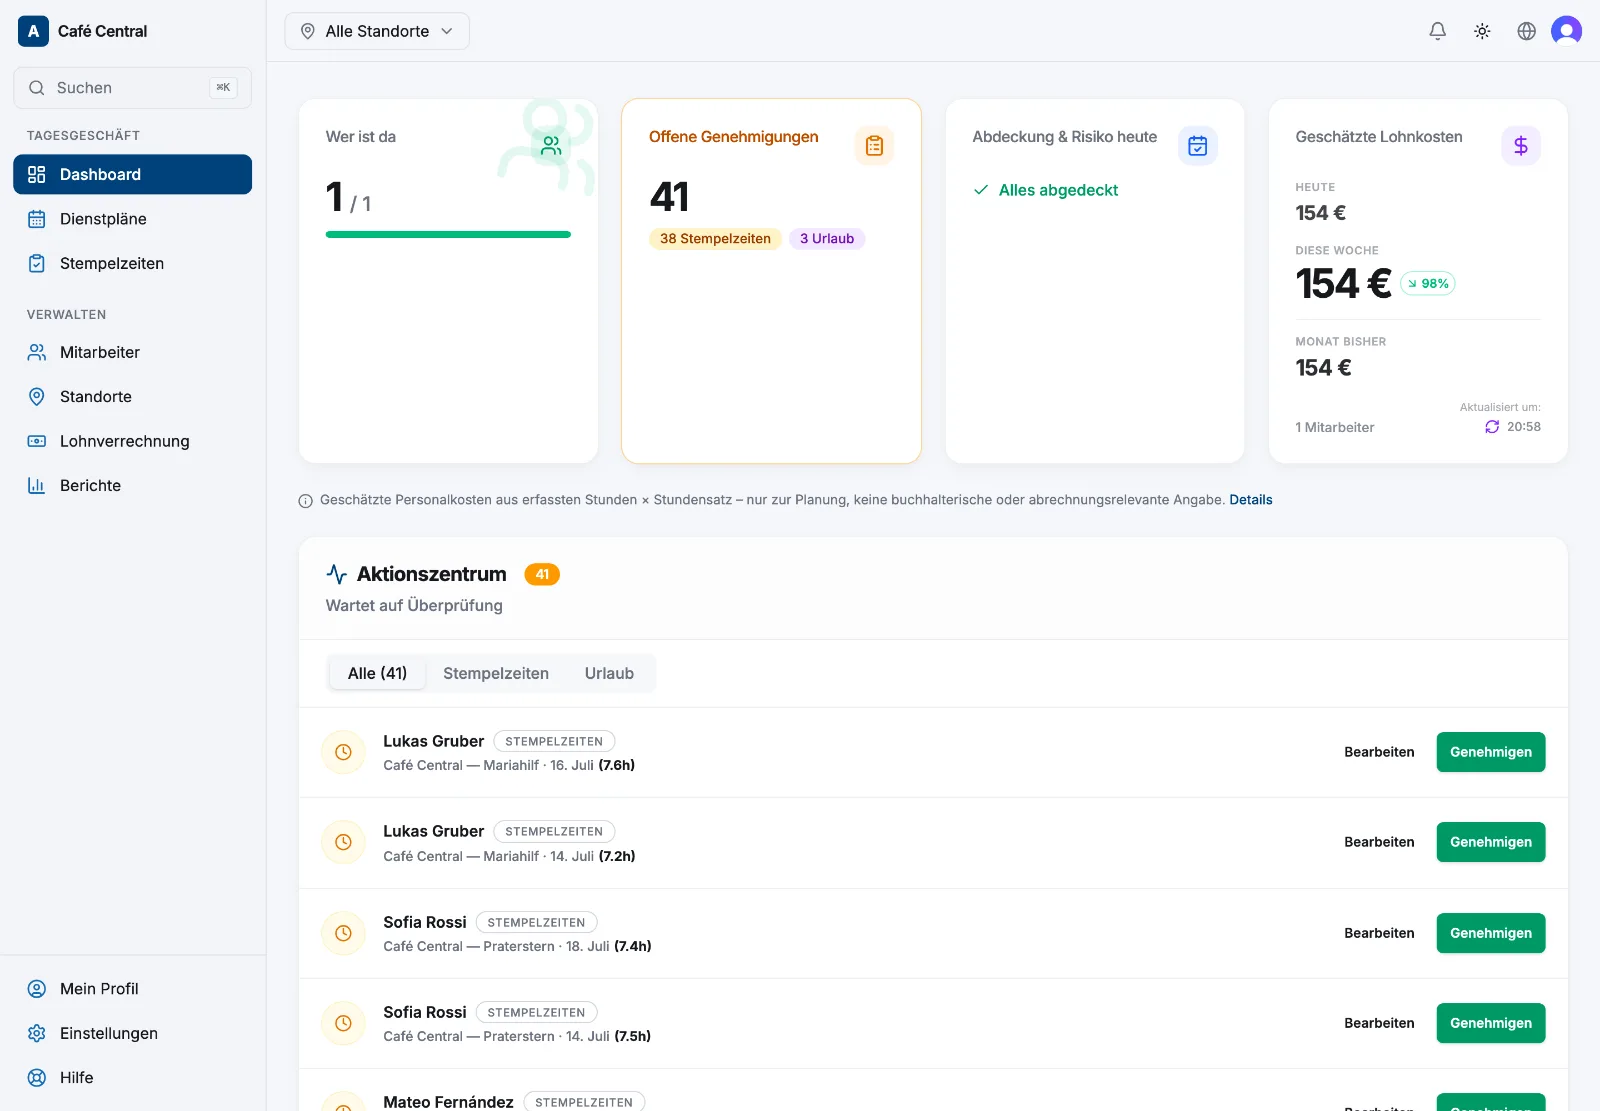Open the Details link under cost note
This screenshot has width=1600, height=1111.
click(x=1250, y=500)
